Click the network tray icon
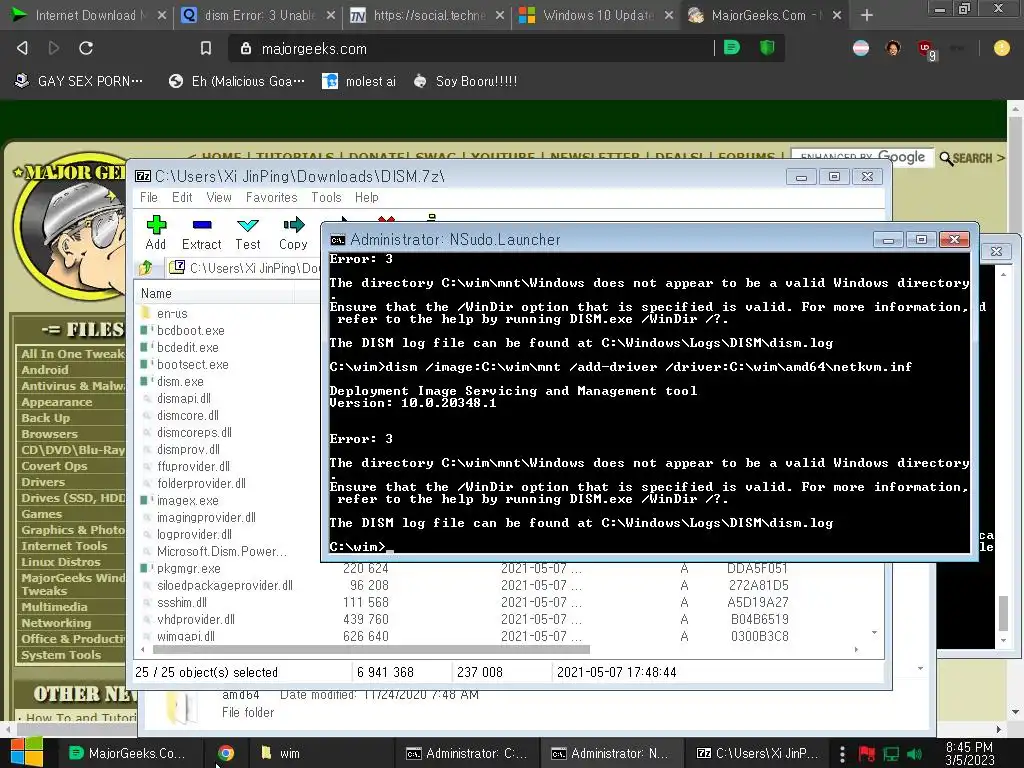The image size is (1024, 768). [891, 754]
